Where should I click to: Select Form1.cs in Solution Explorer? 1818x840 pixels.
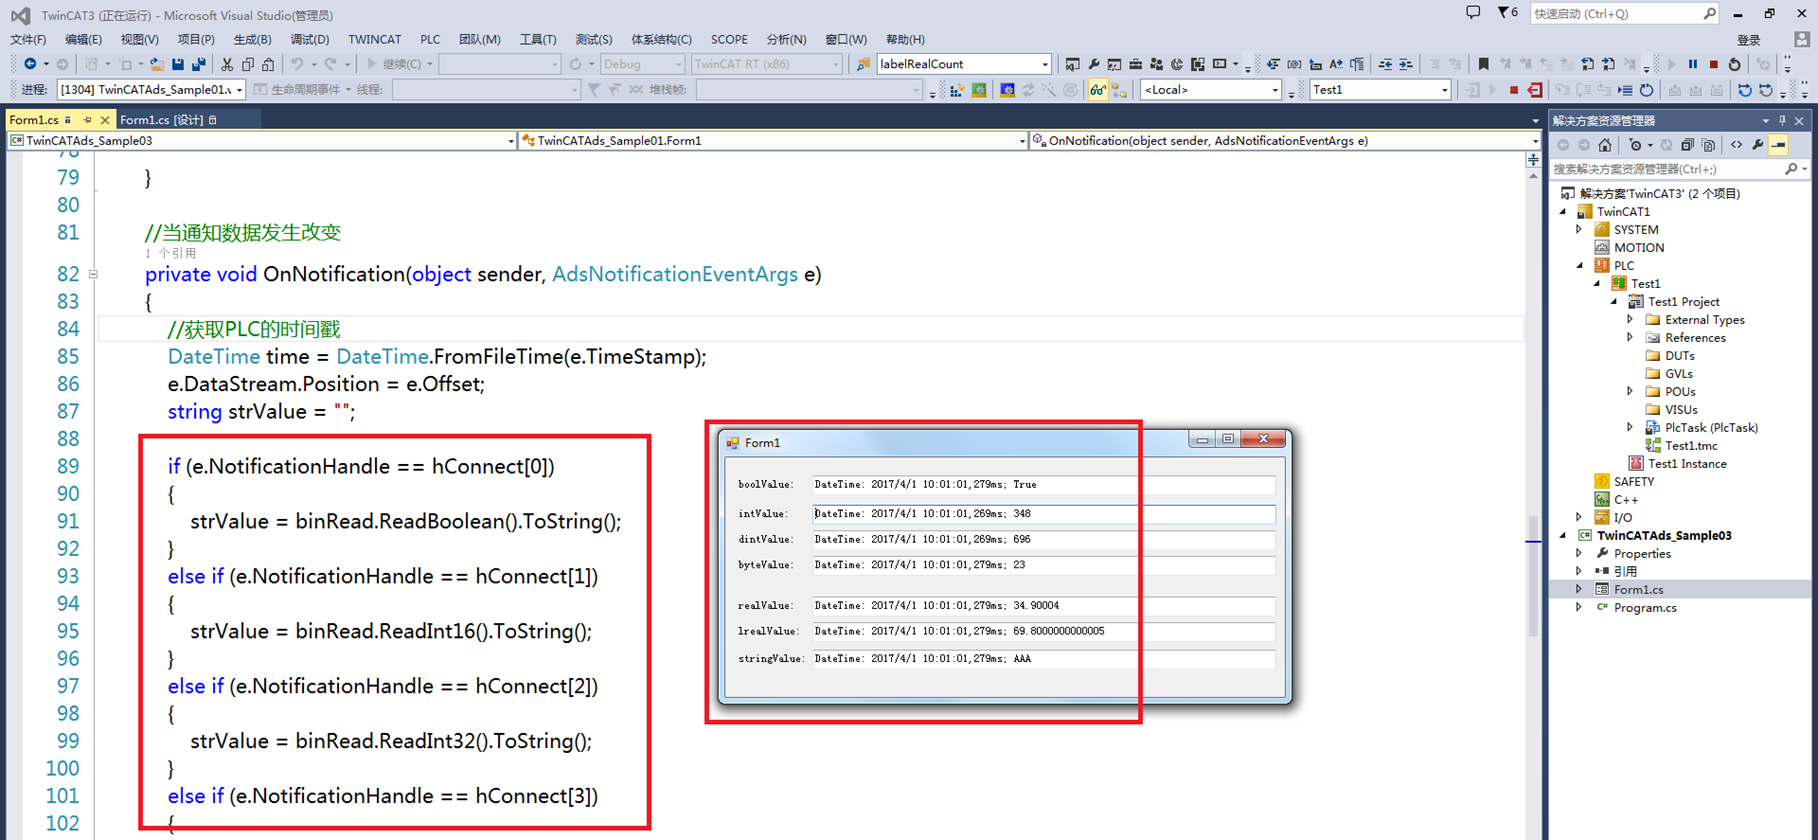pos(1638,590)
